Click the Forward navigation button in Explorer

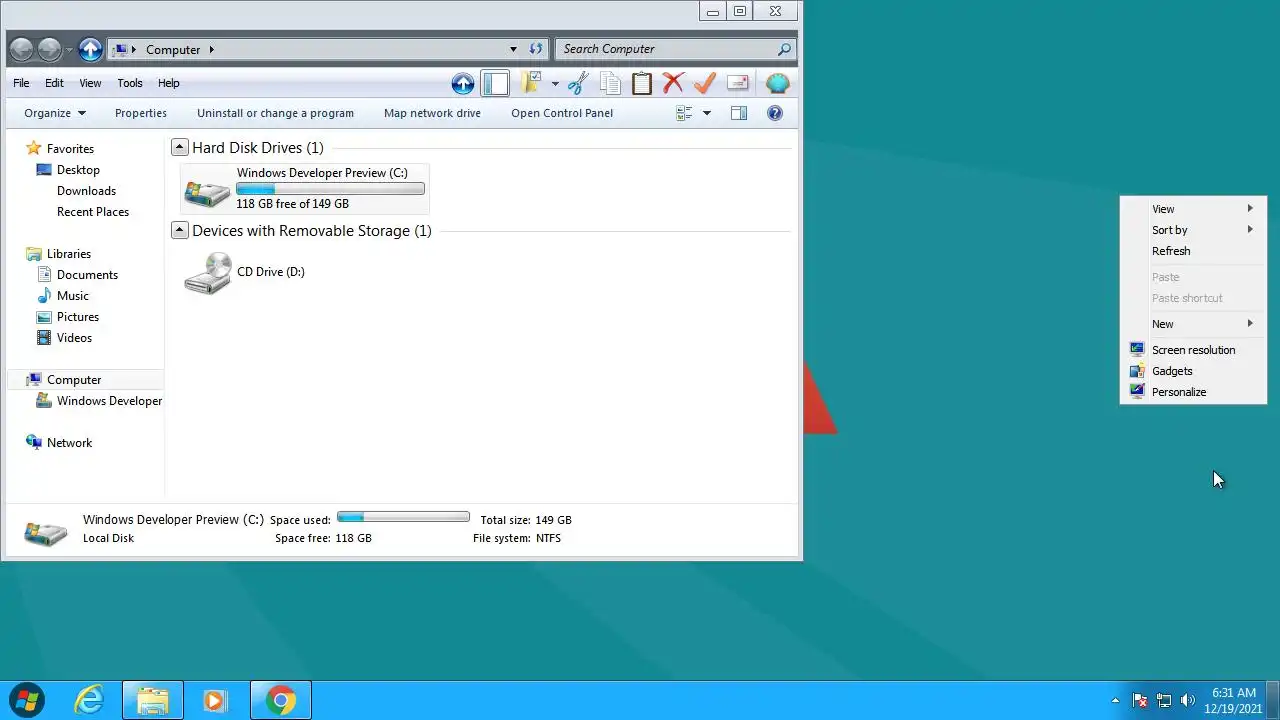pyautogui.click(x=49, y=49)
